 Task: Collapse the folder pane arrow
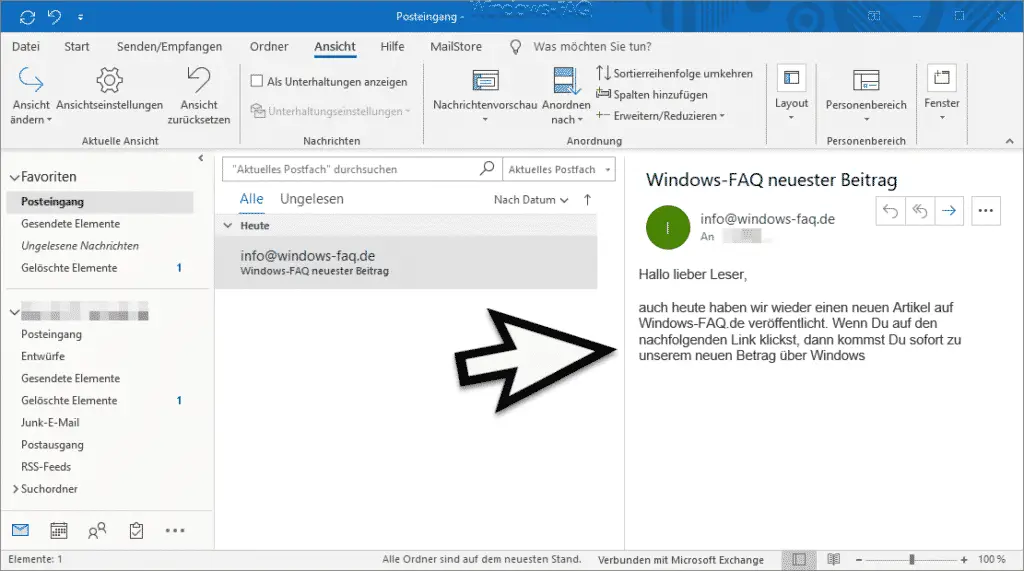click(x=200, y=157)
